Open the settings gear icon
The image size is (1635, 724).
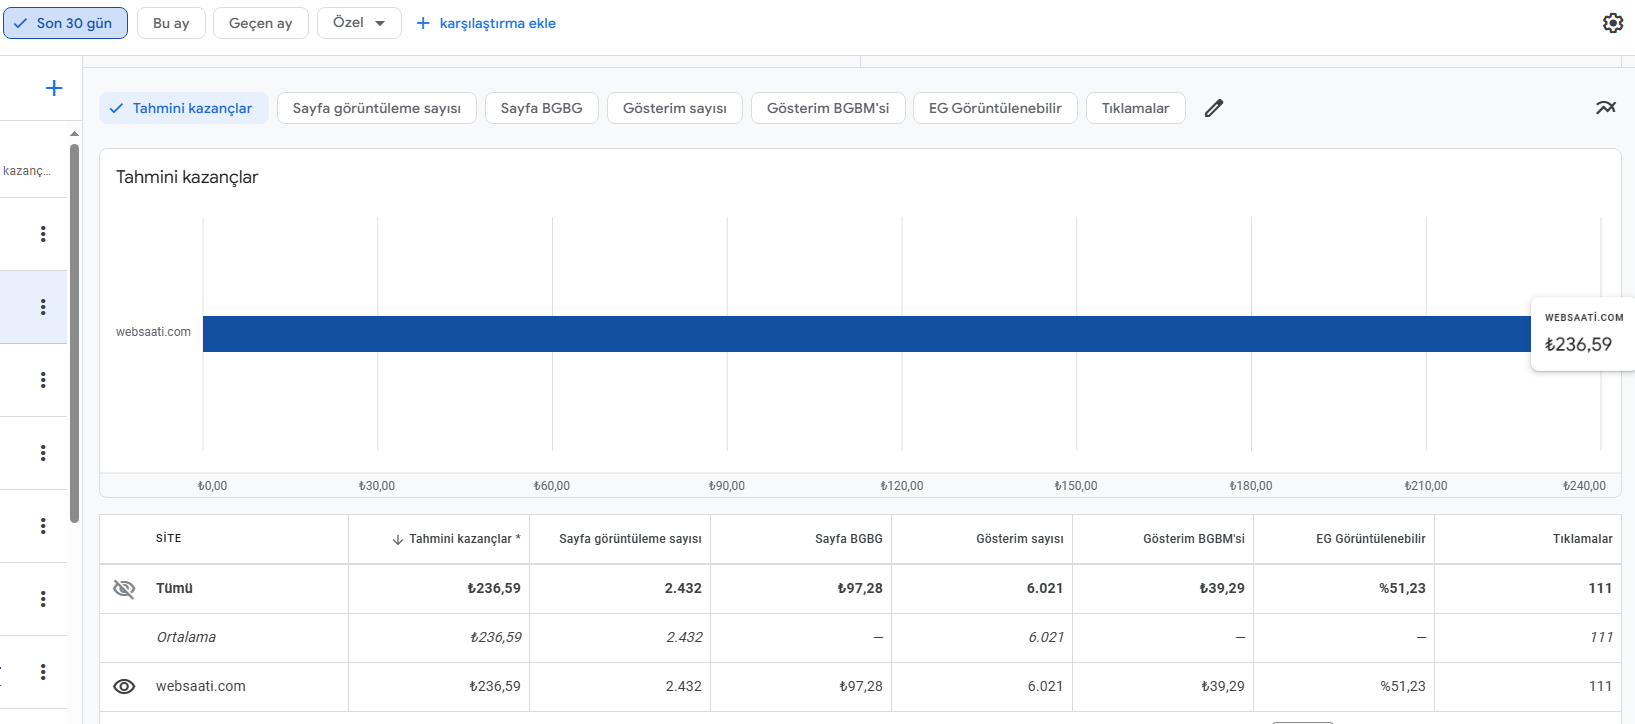tap(1613, 23)
